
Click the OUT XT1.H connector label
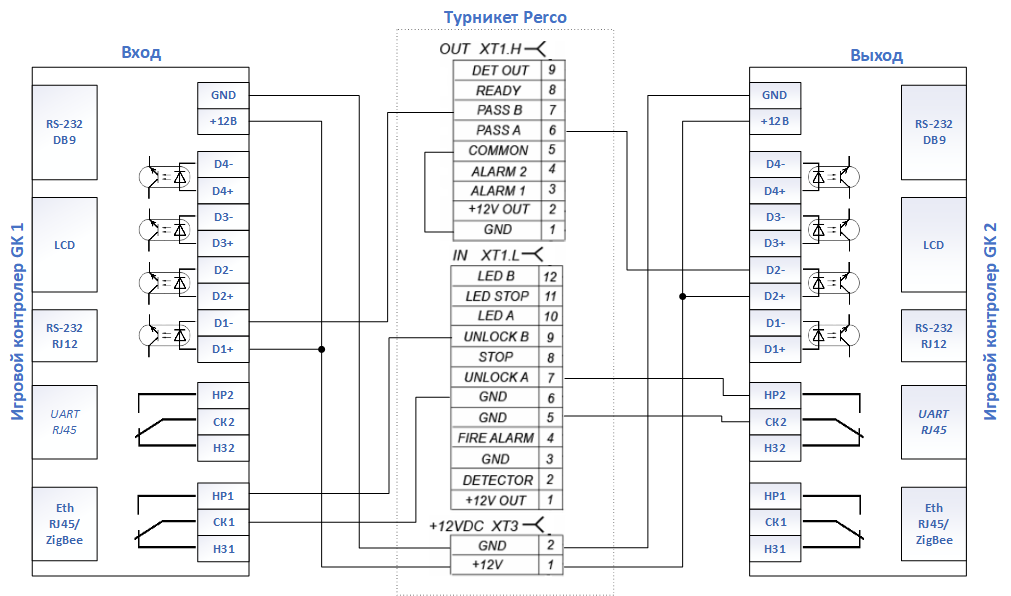pos(480,49)
